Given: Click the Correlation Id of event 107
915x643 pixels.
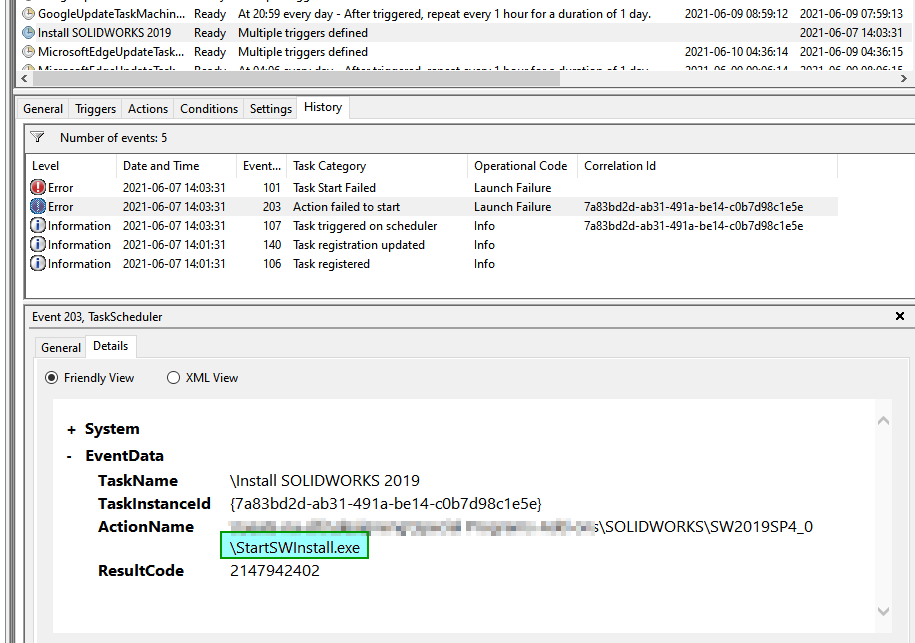Looking at the screenshot, I should 693,226.
